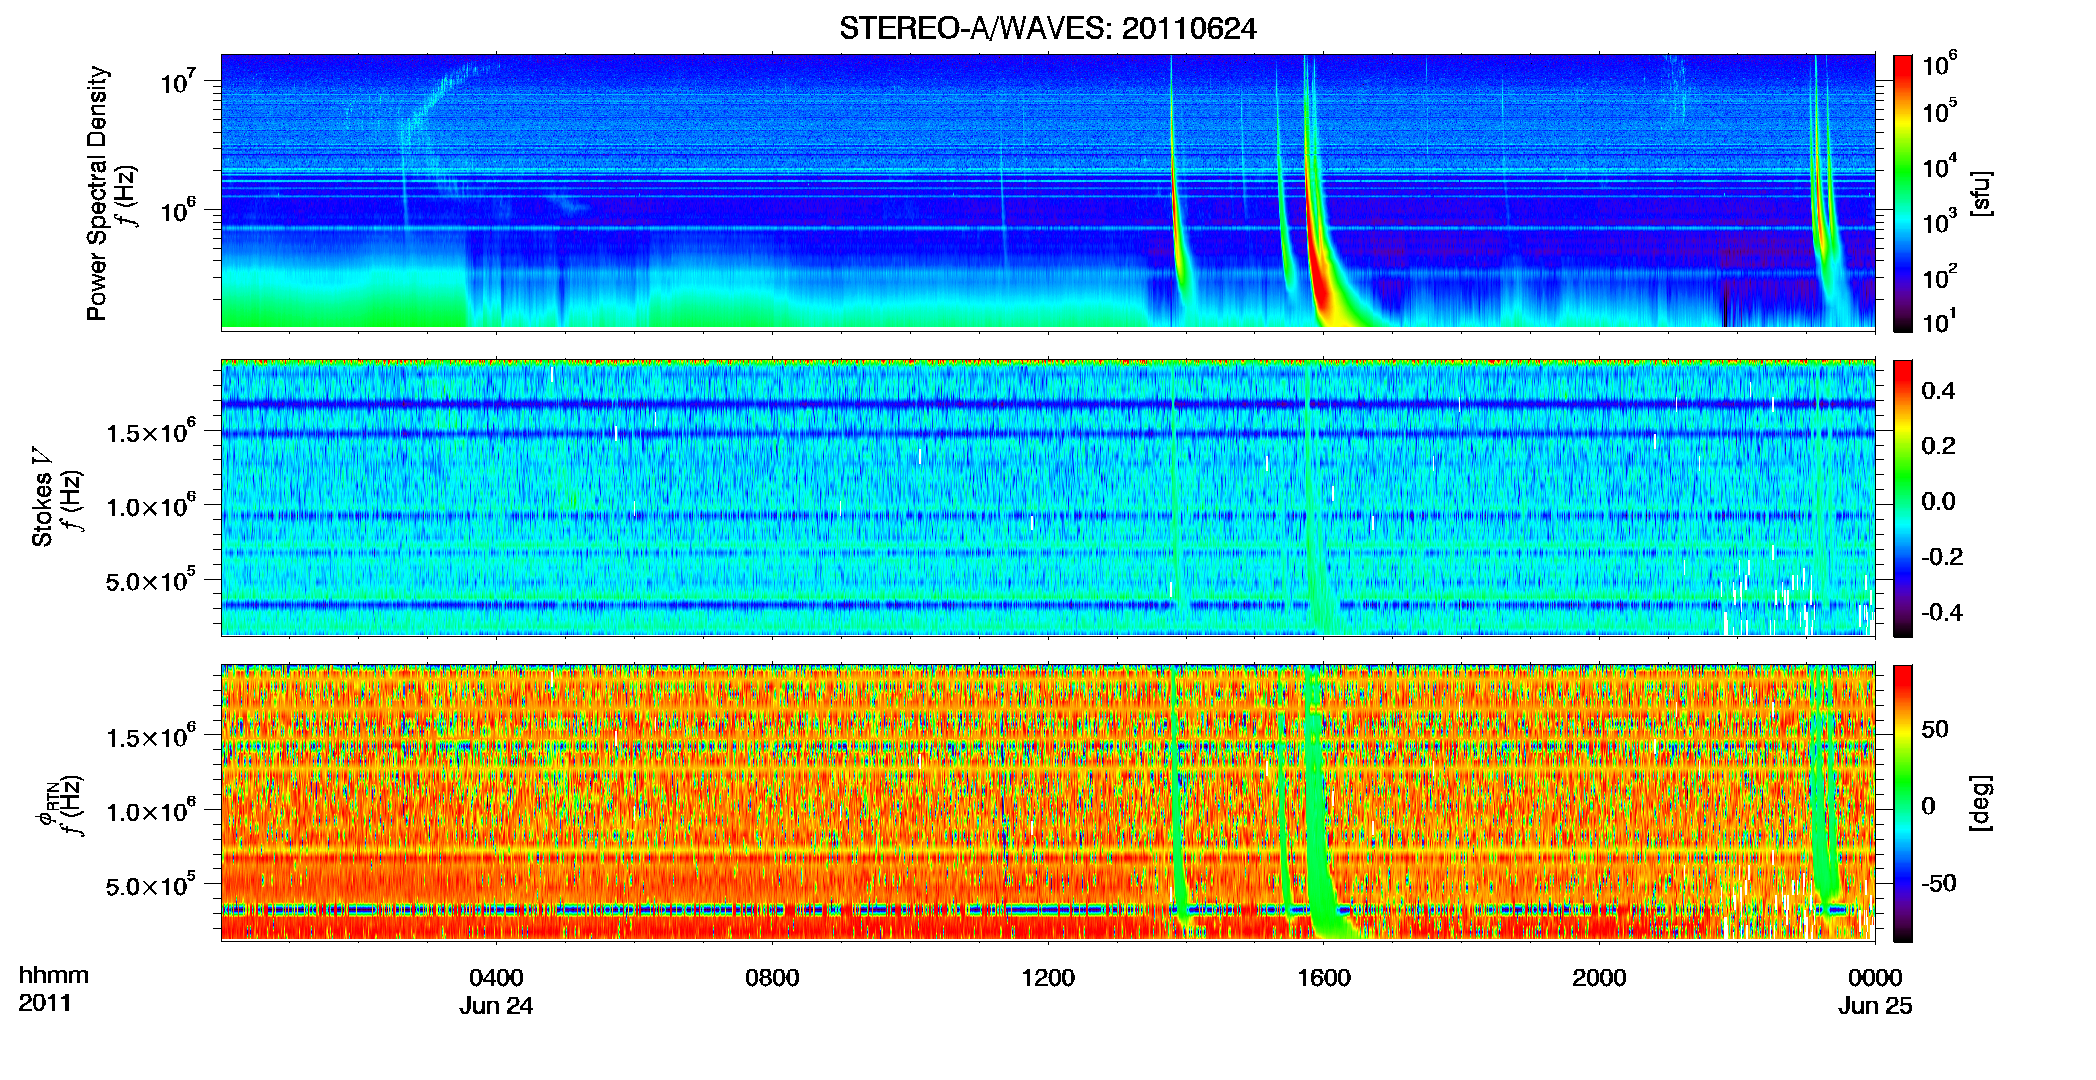Click the Power Spectral Density axis label

[x=97, y=193]
